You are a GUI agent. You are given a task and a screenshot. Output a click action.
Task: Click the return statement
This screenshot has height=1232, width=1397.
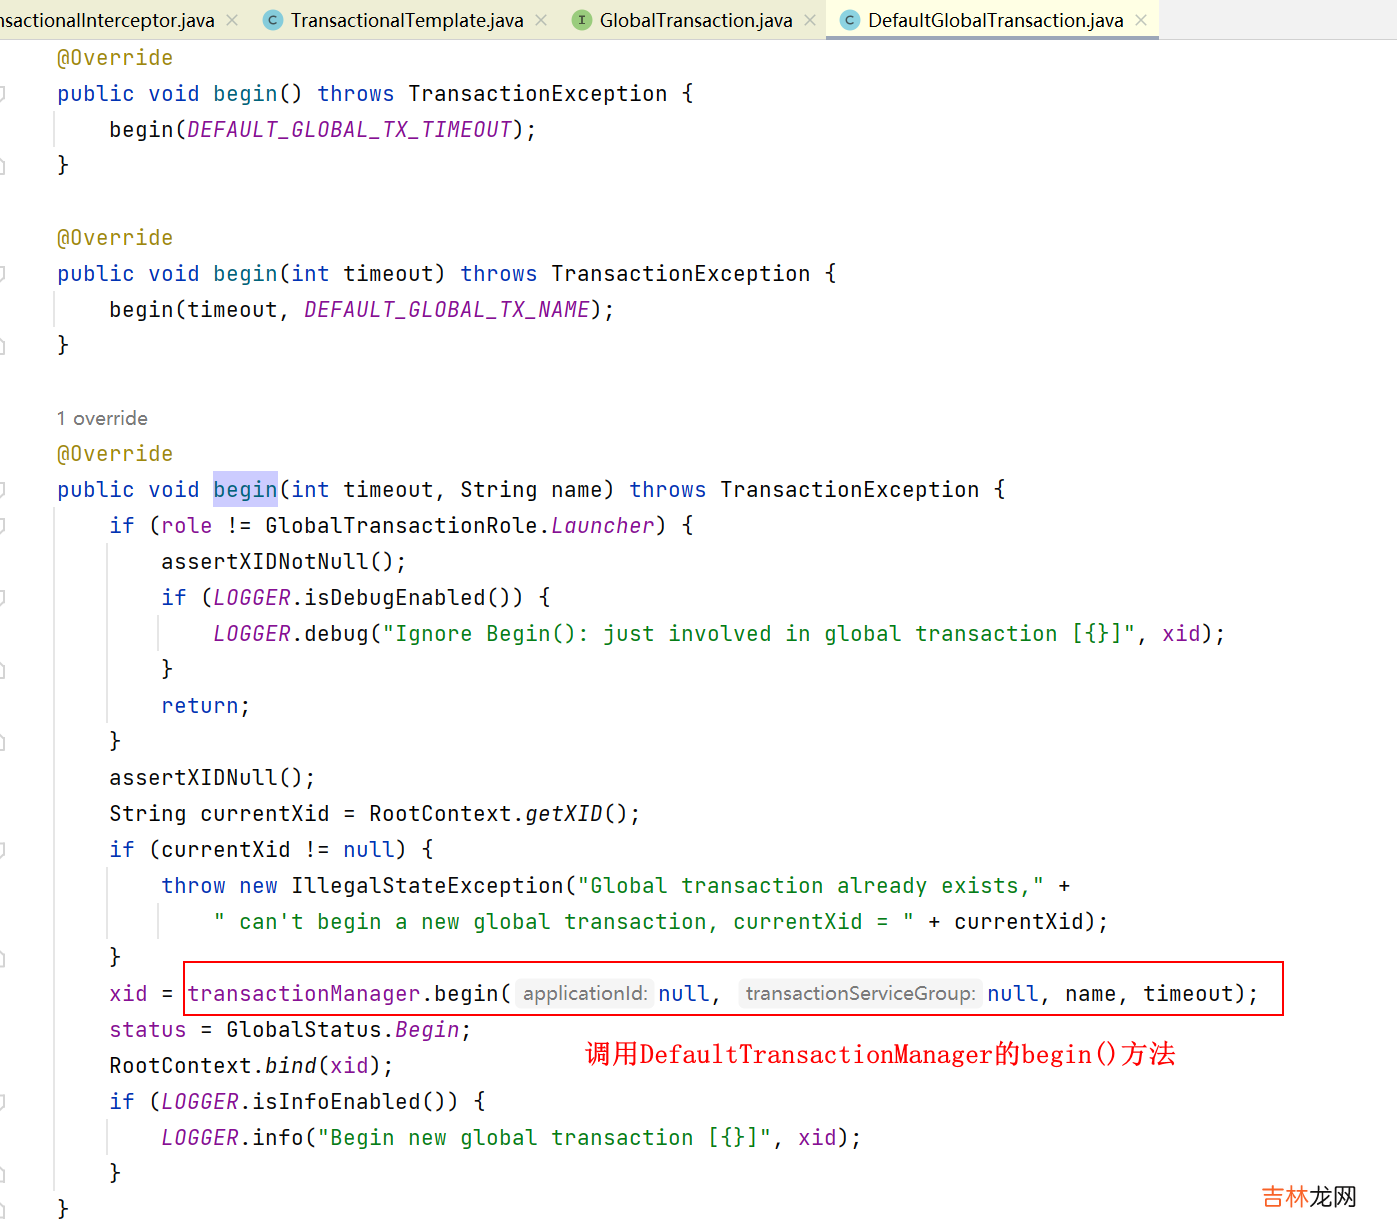point(205,705)
